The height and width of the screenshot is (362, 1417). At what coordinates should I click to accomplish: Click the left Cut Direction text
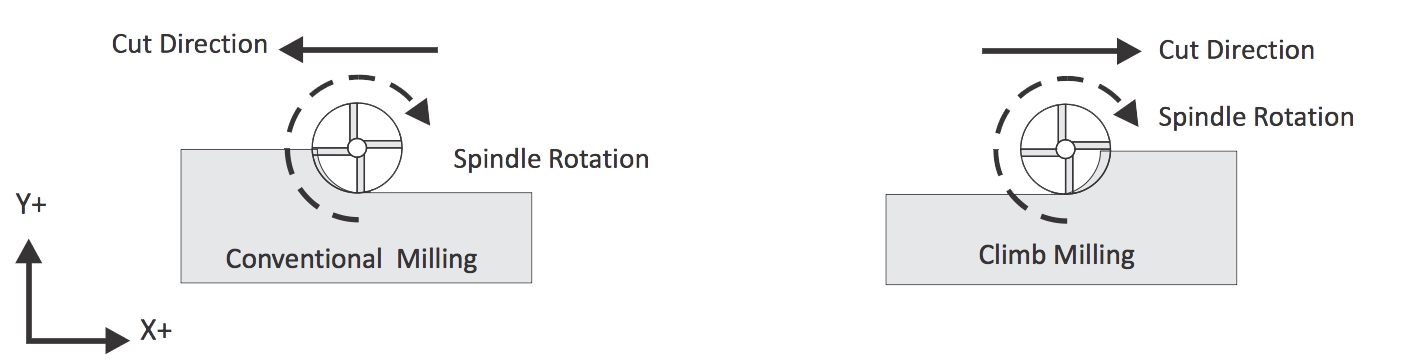pos(190,45)
